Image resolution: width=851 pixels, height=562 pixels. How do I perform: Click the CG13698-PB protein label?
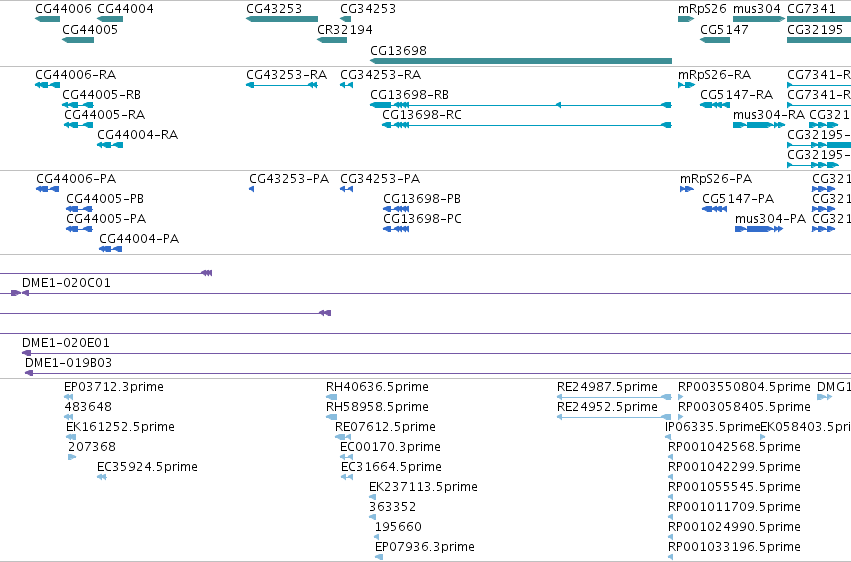pyautogui.click(x=422, y=199)
